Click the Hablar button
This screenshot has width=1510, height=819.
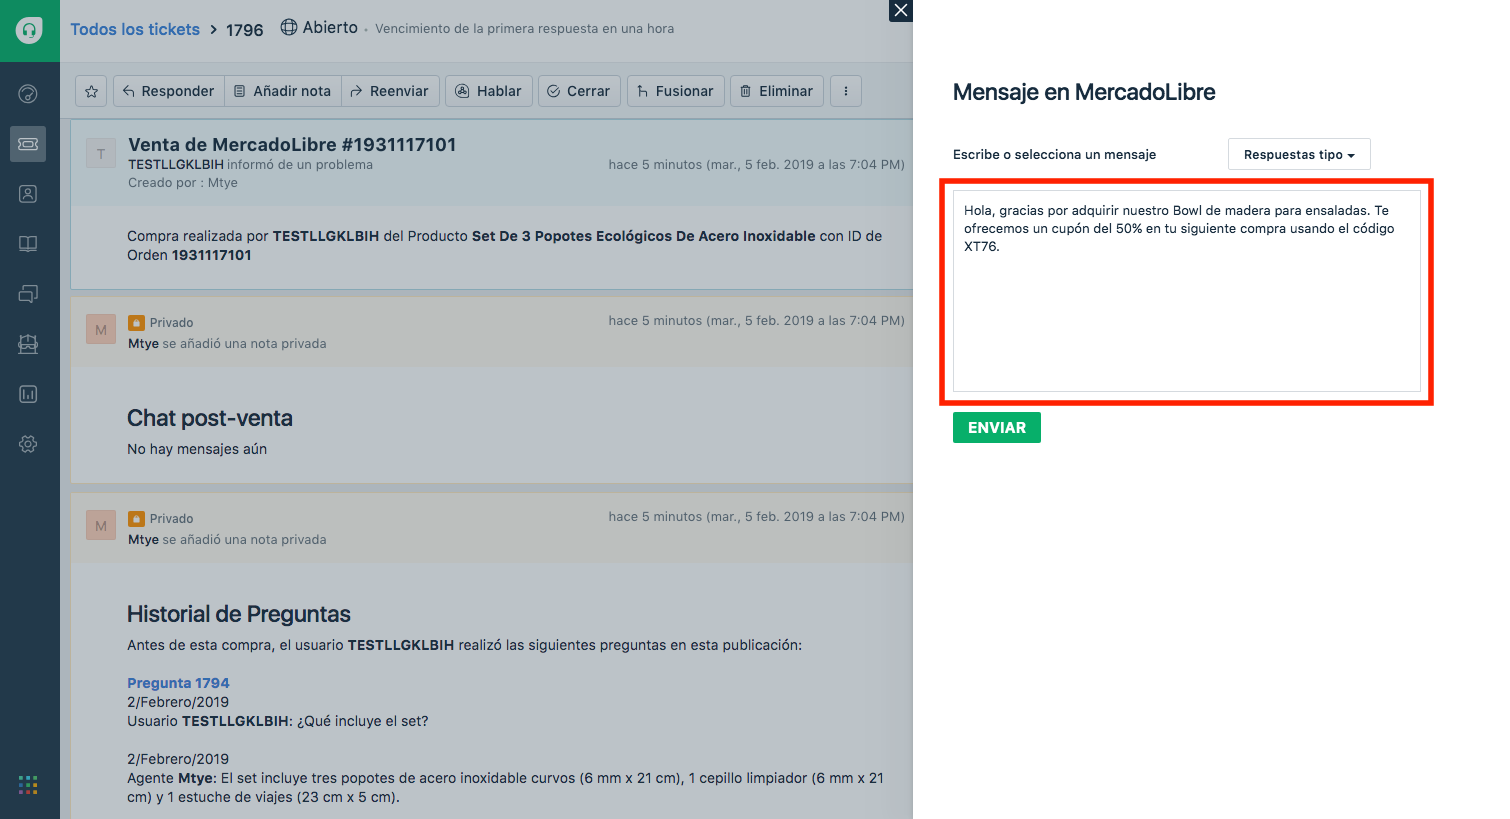[489, 91]
